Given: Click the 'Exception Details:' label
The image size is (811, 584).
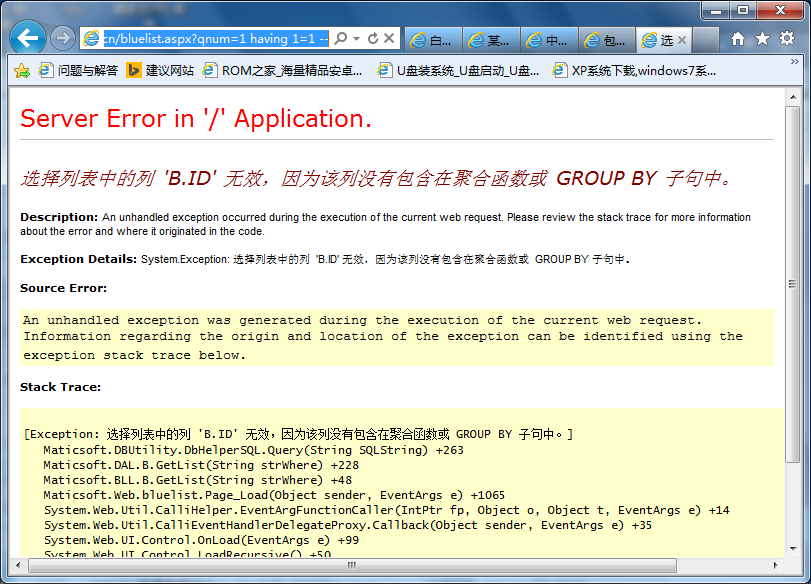Looking at the screenshot, I should pos(79,259).
